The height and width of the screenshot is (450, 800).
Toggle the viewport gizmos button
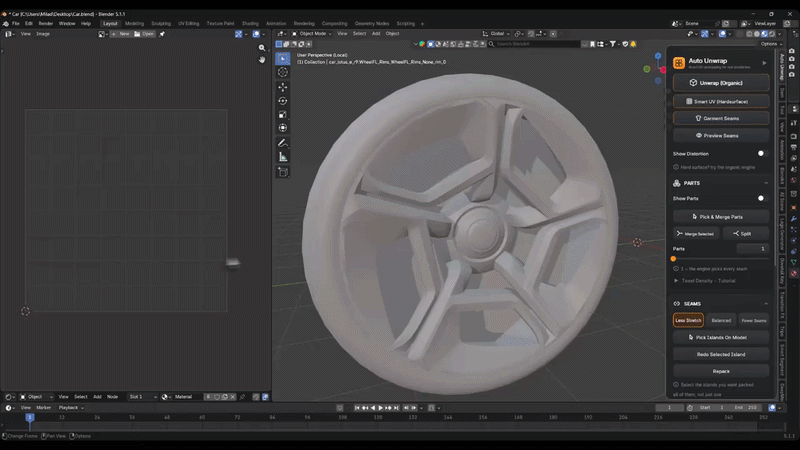(x=705, y=34)
